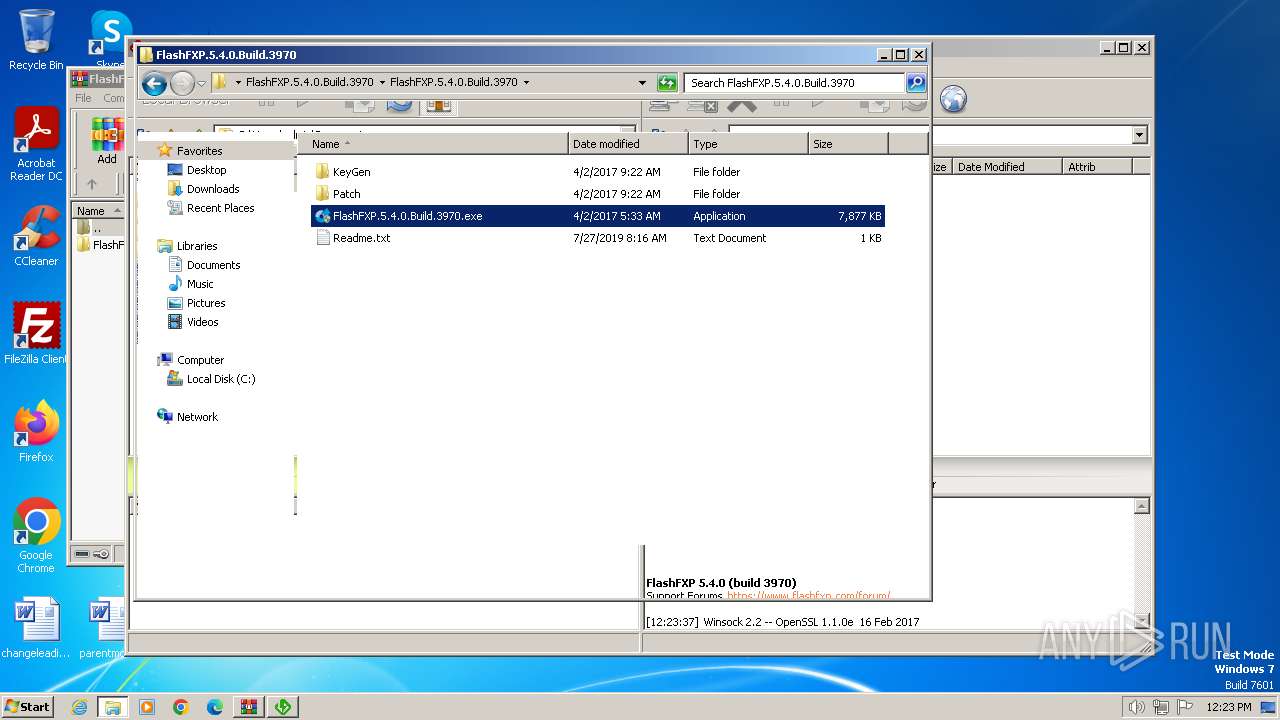Open Downloads in navigation pane
The image size is (1280, 720).
(x=213, y=189)
